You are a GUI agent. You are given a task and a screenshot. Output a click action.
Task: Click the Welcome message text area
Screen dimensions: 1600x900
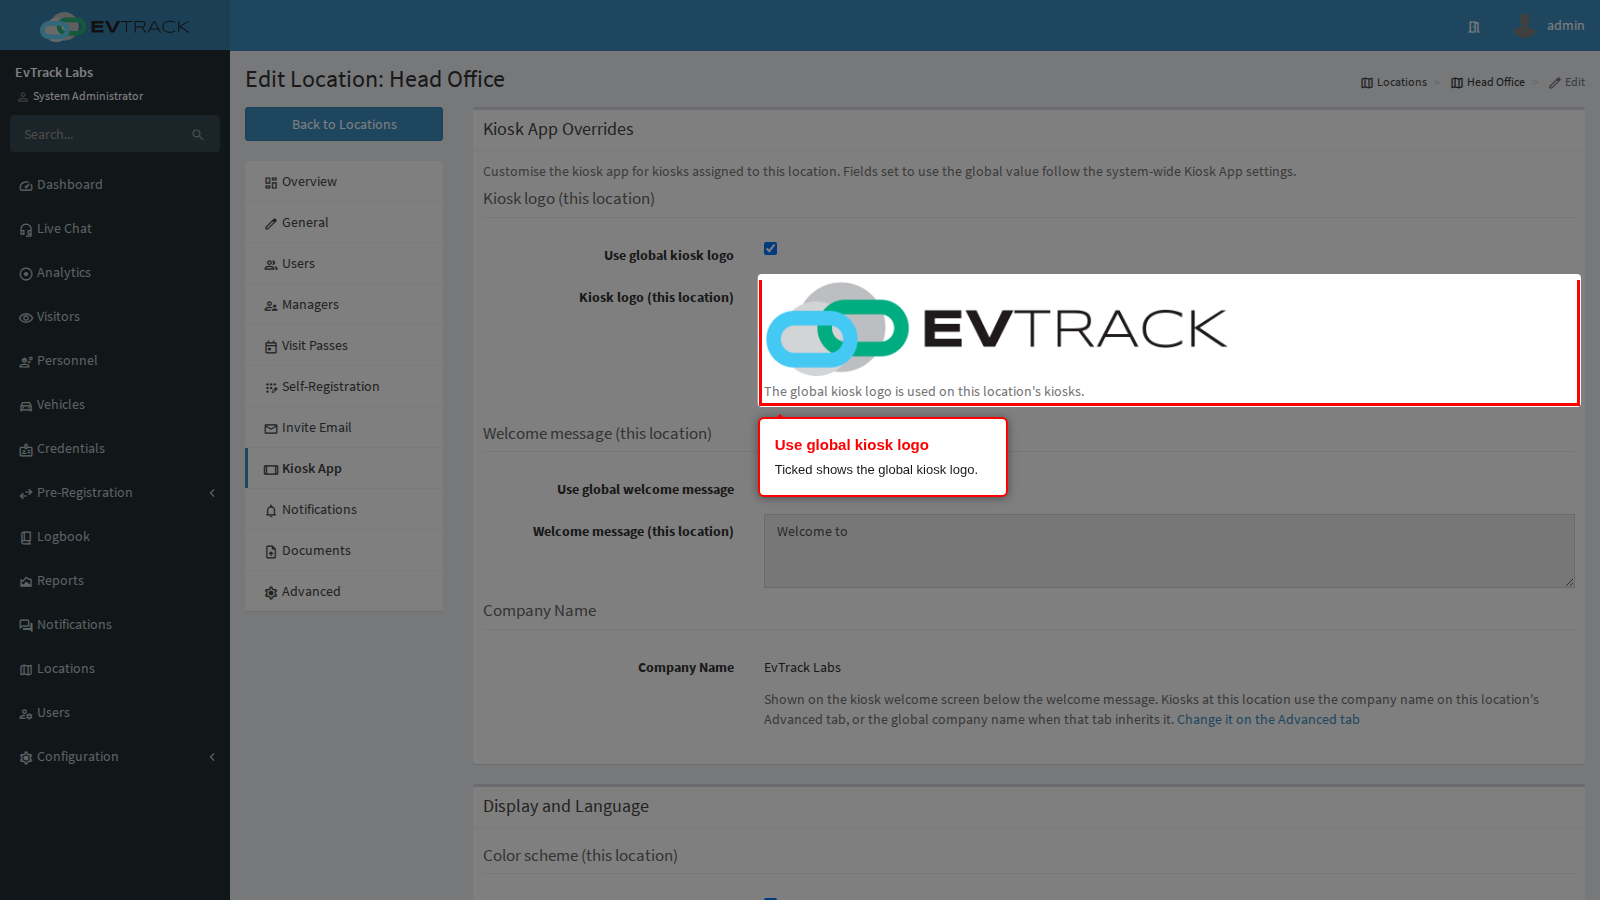[1169, 551]
